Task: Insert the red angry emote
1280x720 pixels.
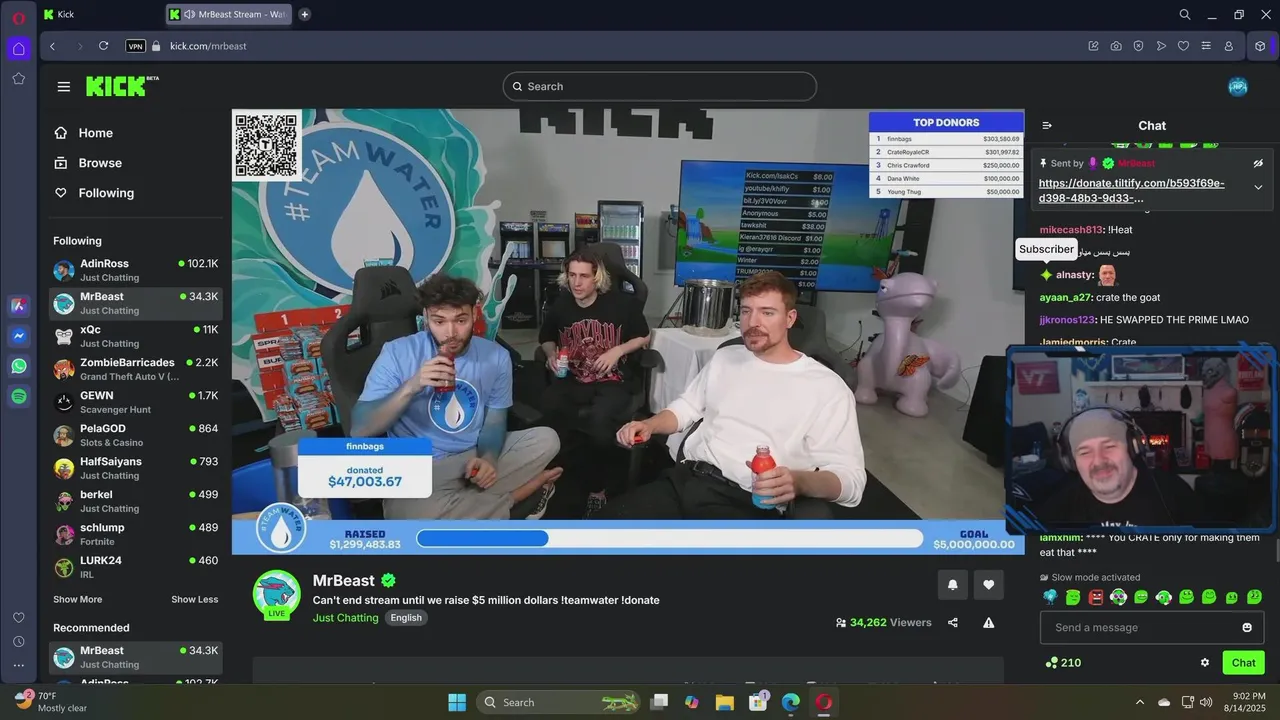Action: click(1096, 597)
